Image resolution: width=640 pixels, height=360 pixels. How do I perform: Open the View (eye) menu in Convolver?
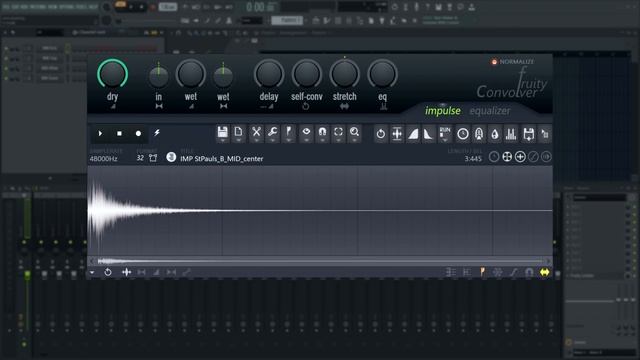(306, 133)
